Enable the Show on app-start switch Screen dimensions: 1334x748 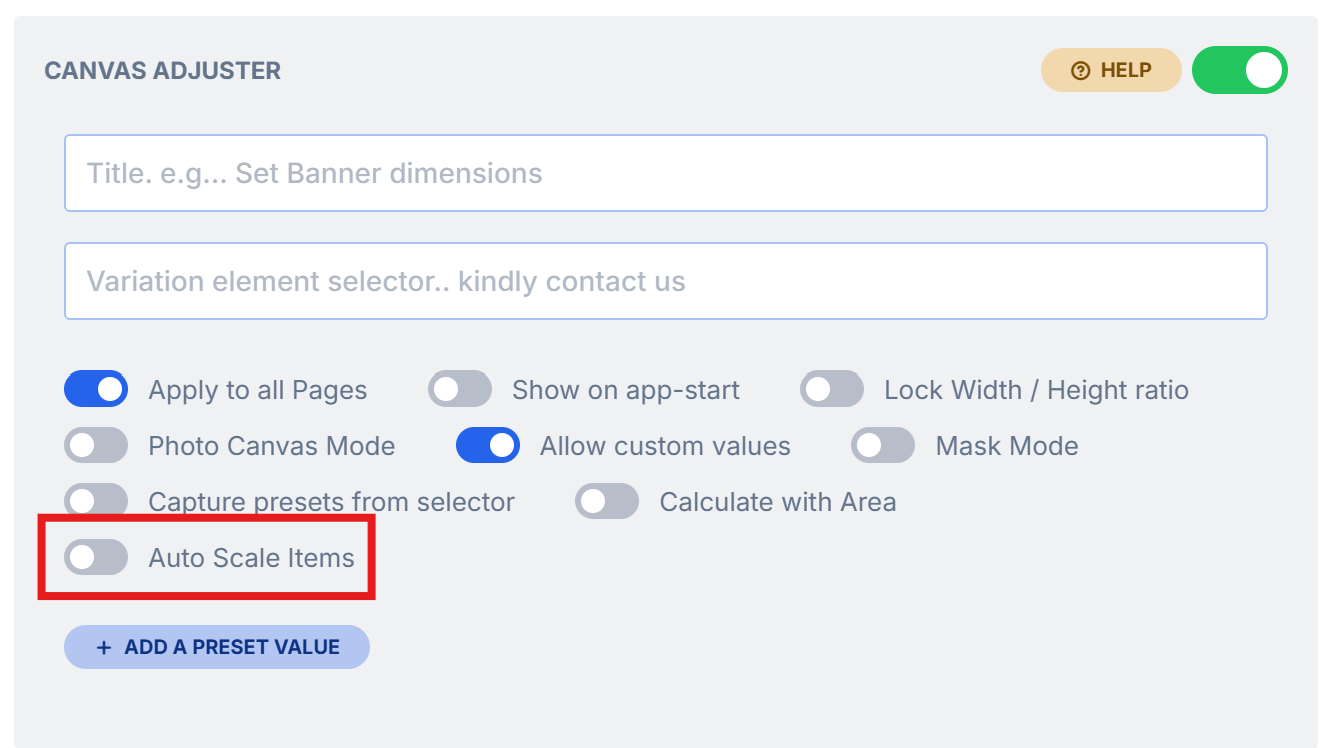pyautogui.click(x=460, y=389)
